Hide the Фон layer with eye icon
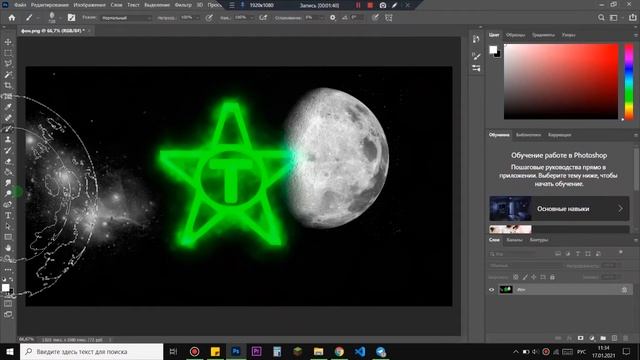Viewport: 640px width, 360px height. pos(491,290)
